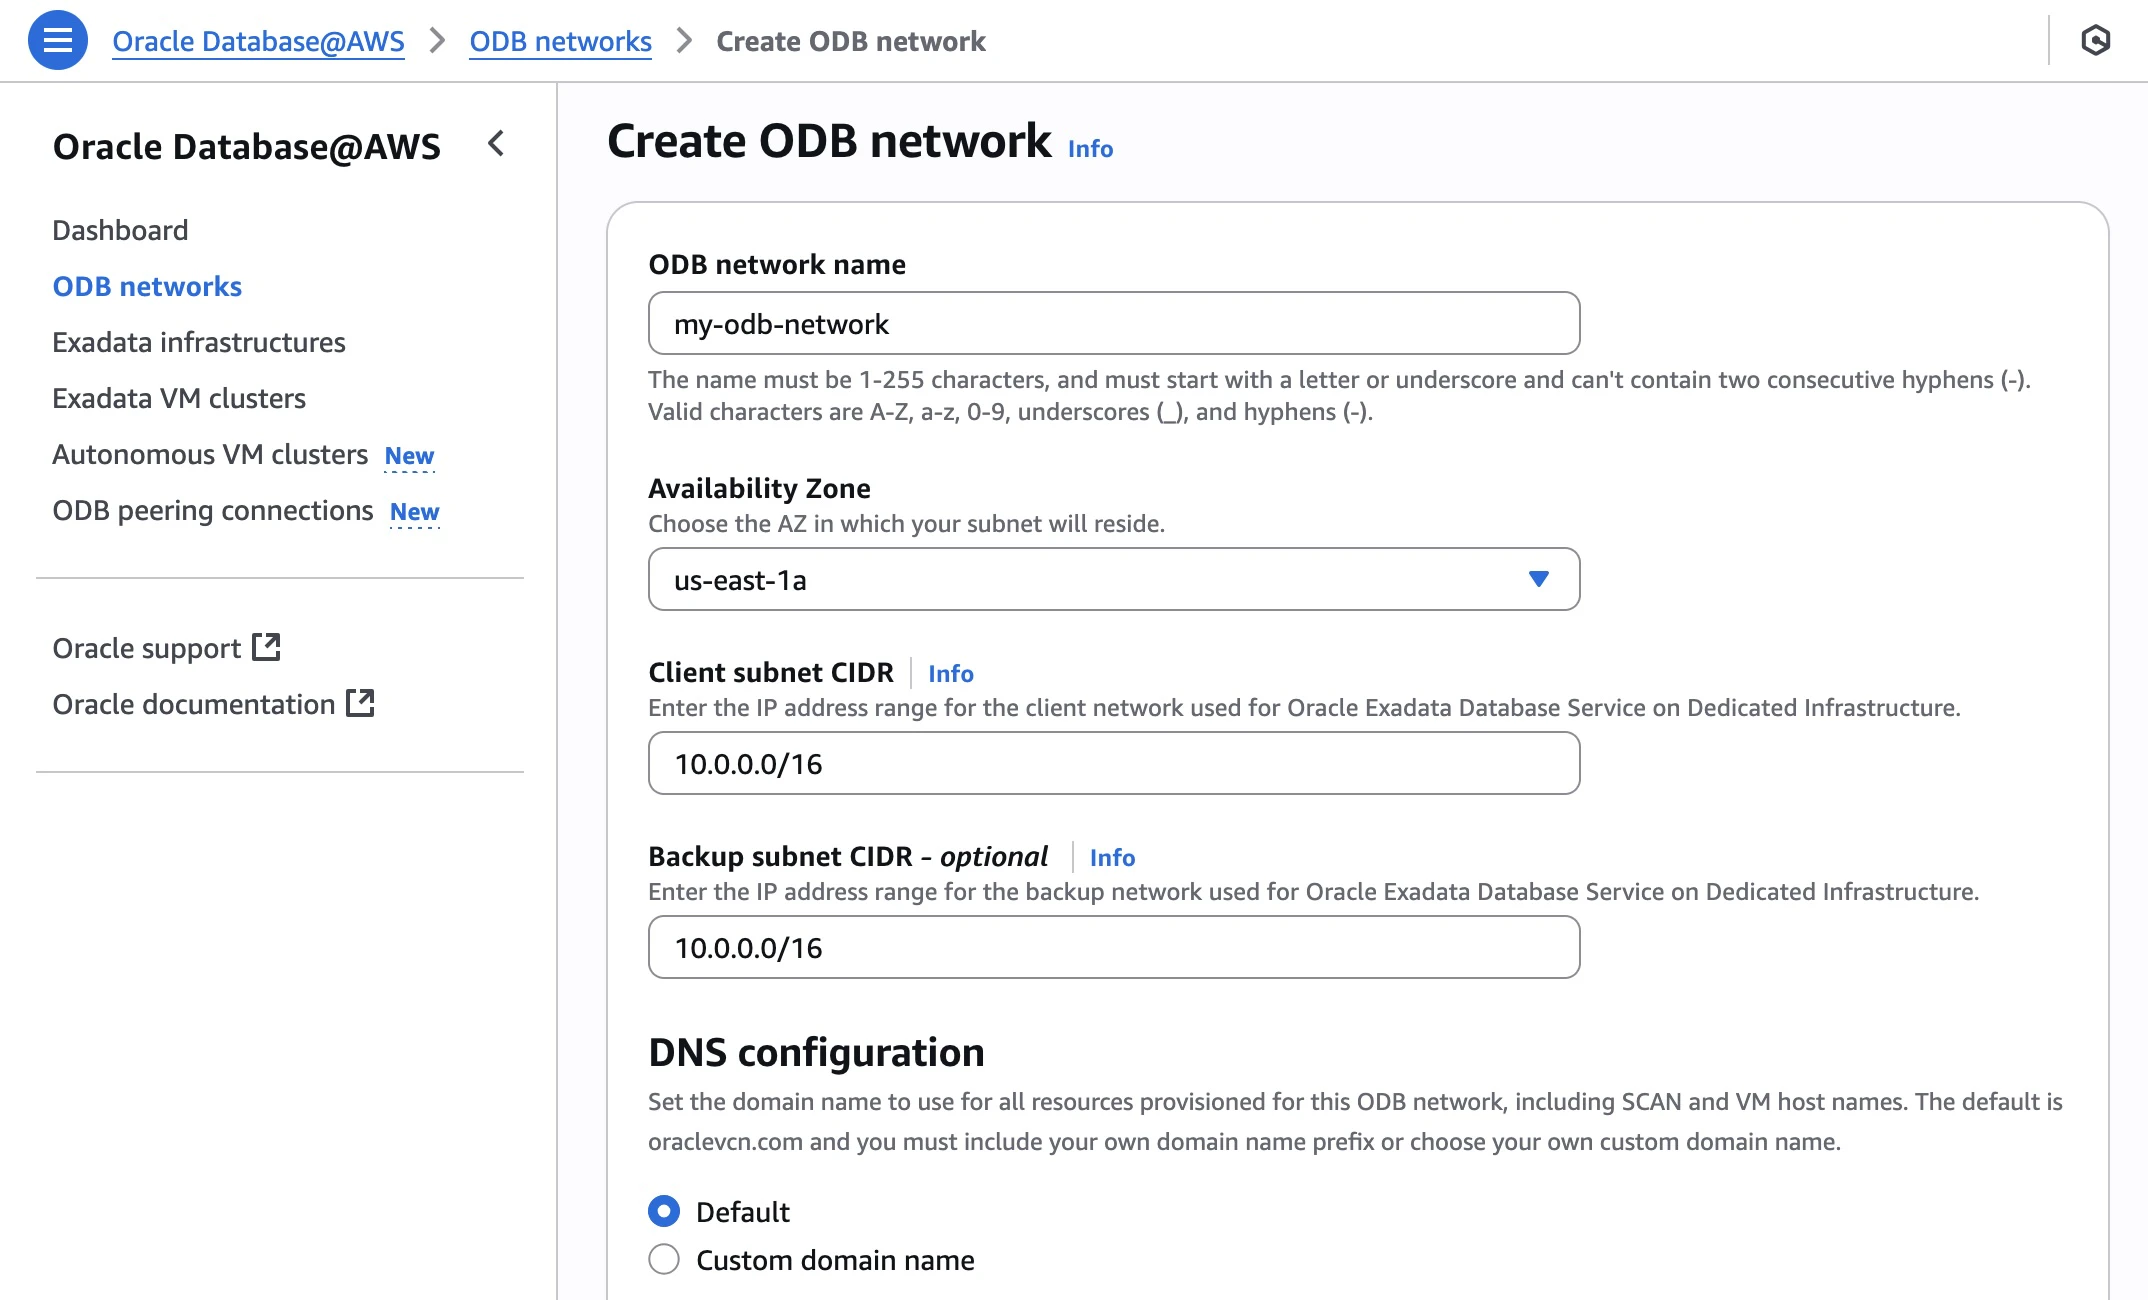Image resolution: width=2148 pixels, height=1300 pixels.
Task: Open the Oracle documentation external link icon
Action: pos(360,703)
